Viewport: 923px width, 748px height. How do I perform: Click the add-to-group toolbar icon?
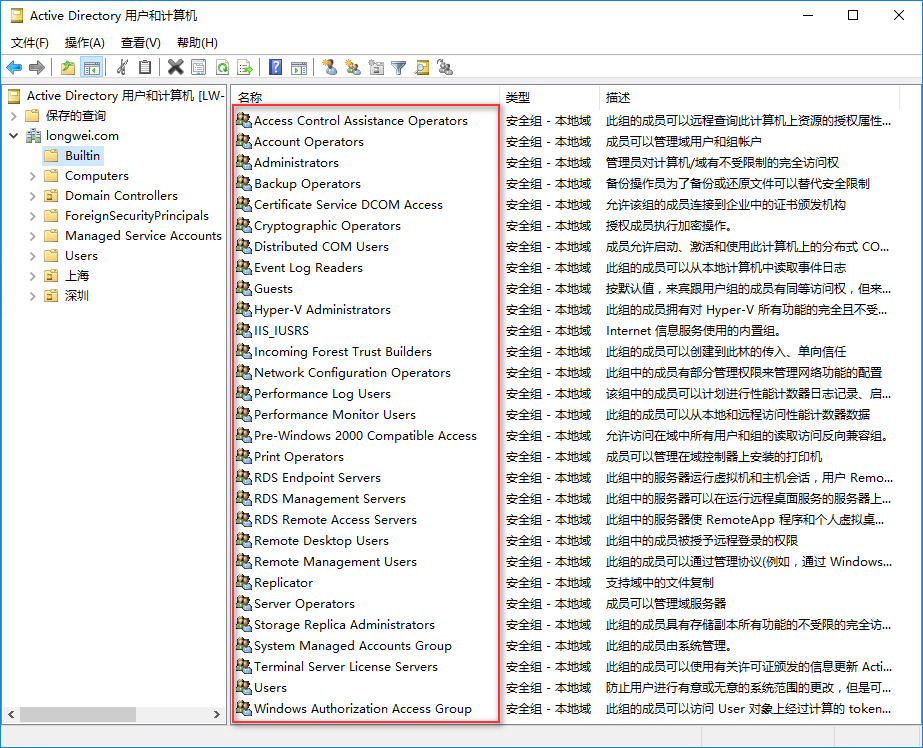(x=445, y=68)
